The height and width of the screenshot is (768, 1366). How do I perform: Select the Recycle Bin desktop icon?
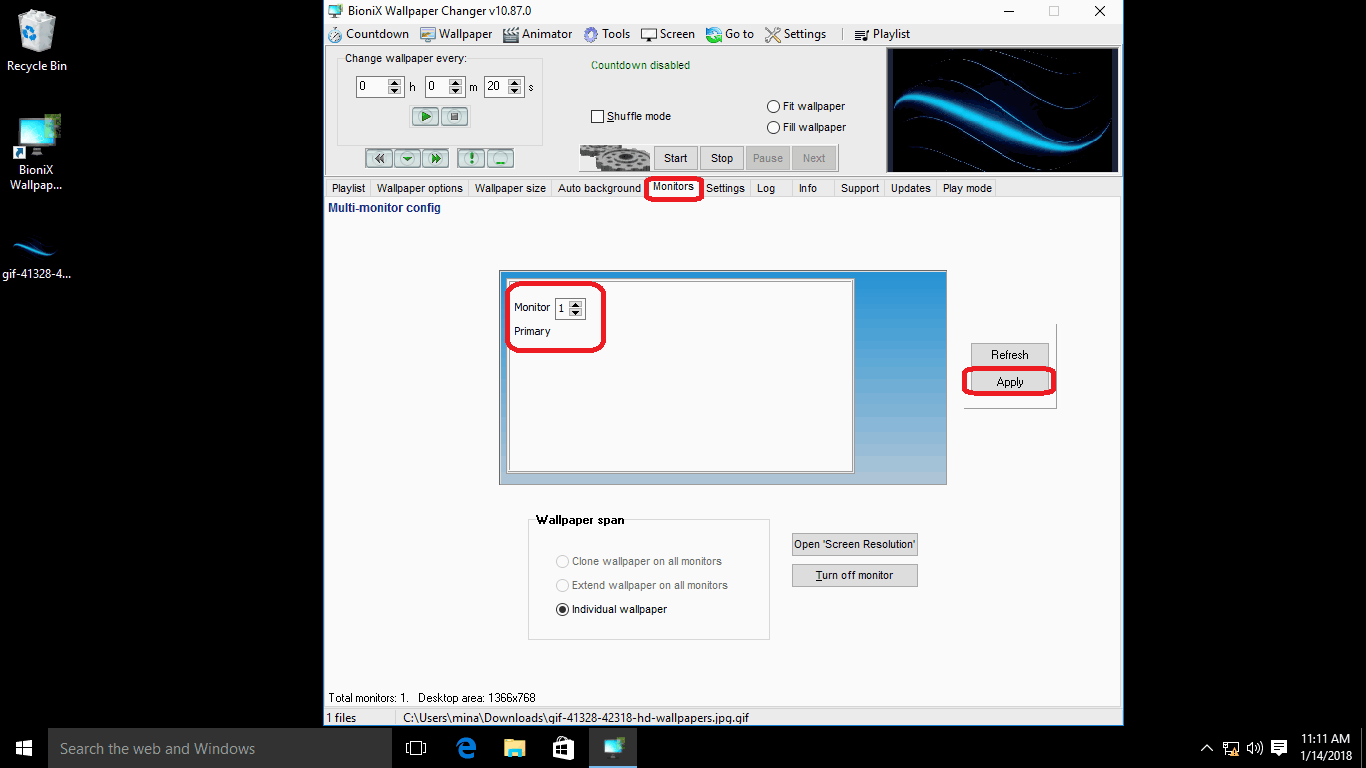click(37, 41)
